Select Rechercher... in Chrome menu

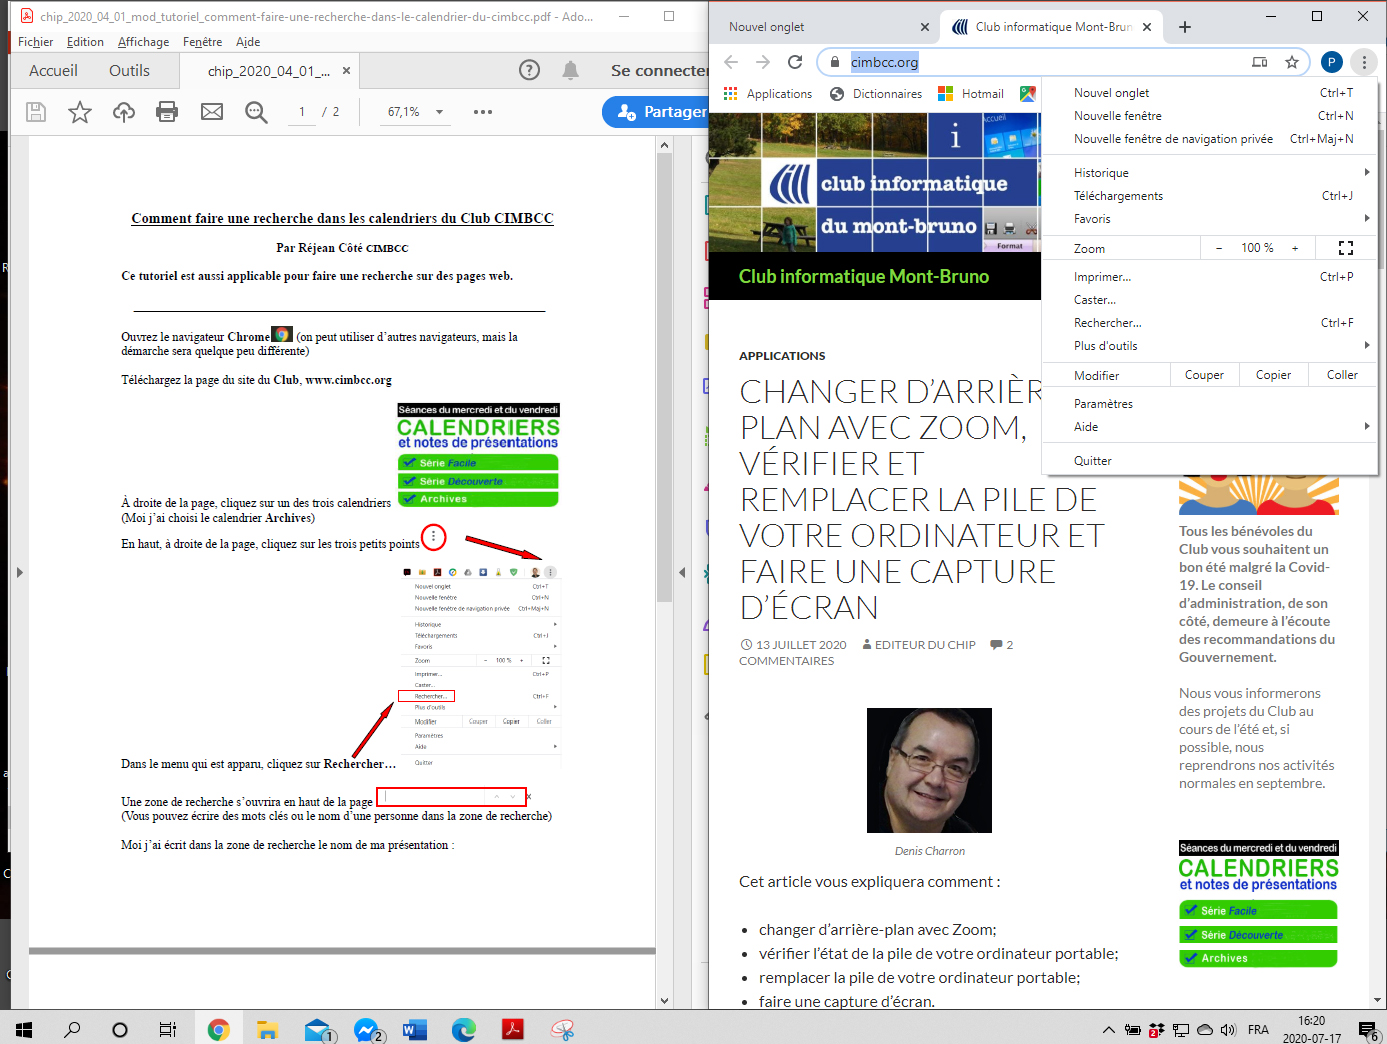point(1209,323)
